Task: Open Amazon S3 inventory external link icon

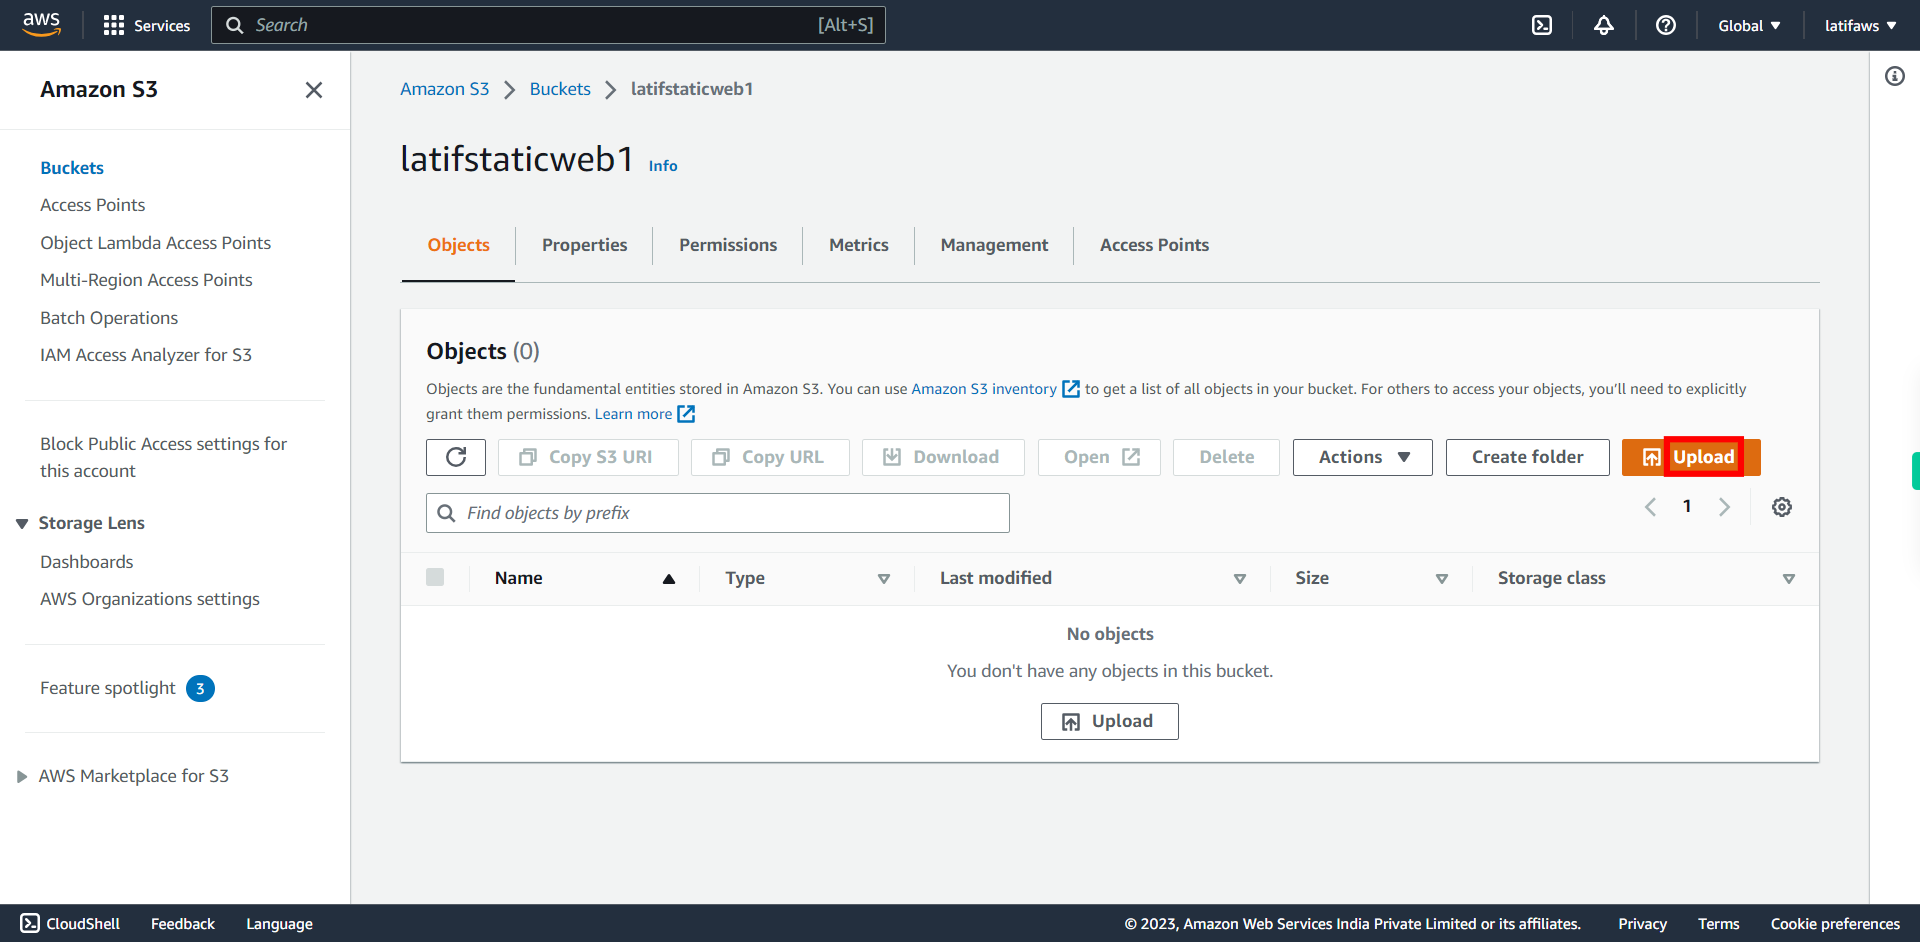Action: point(1071,389)
